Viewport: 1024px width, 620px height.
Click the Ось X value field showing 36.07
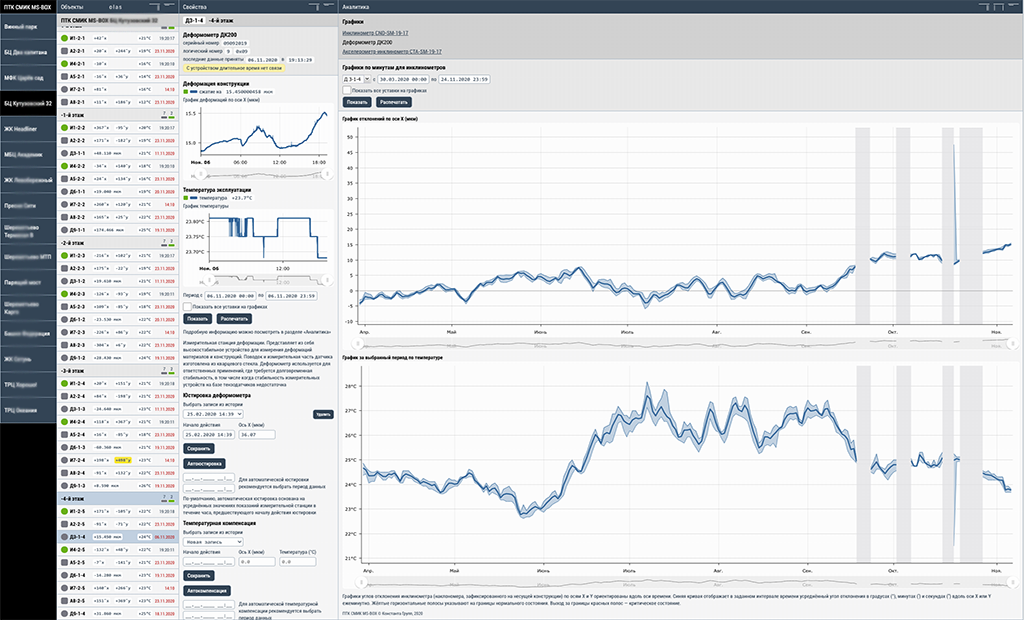click(x=258, y=435)
